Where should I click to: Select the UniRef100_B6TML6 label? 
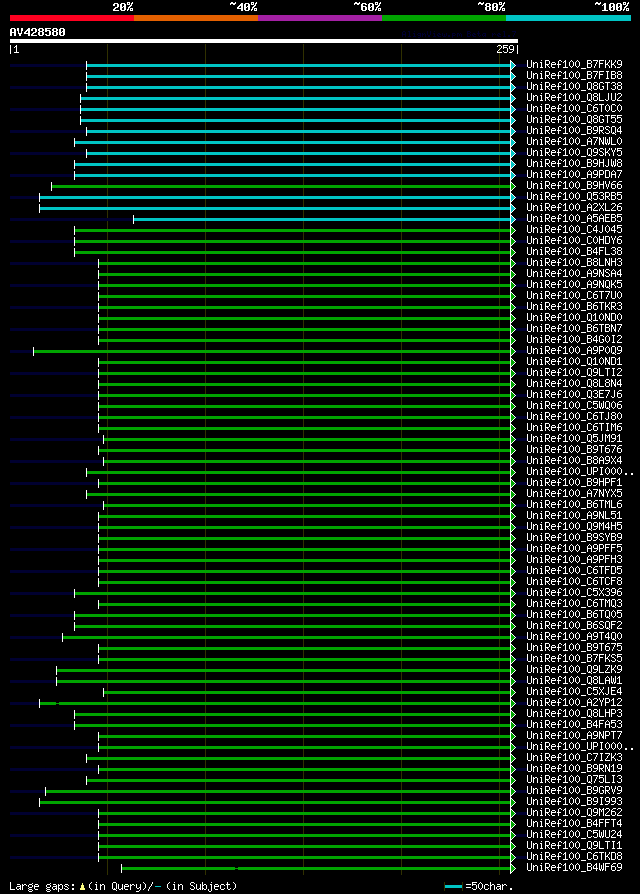pos(574,505)
